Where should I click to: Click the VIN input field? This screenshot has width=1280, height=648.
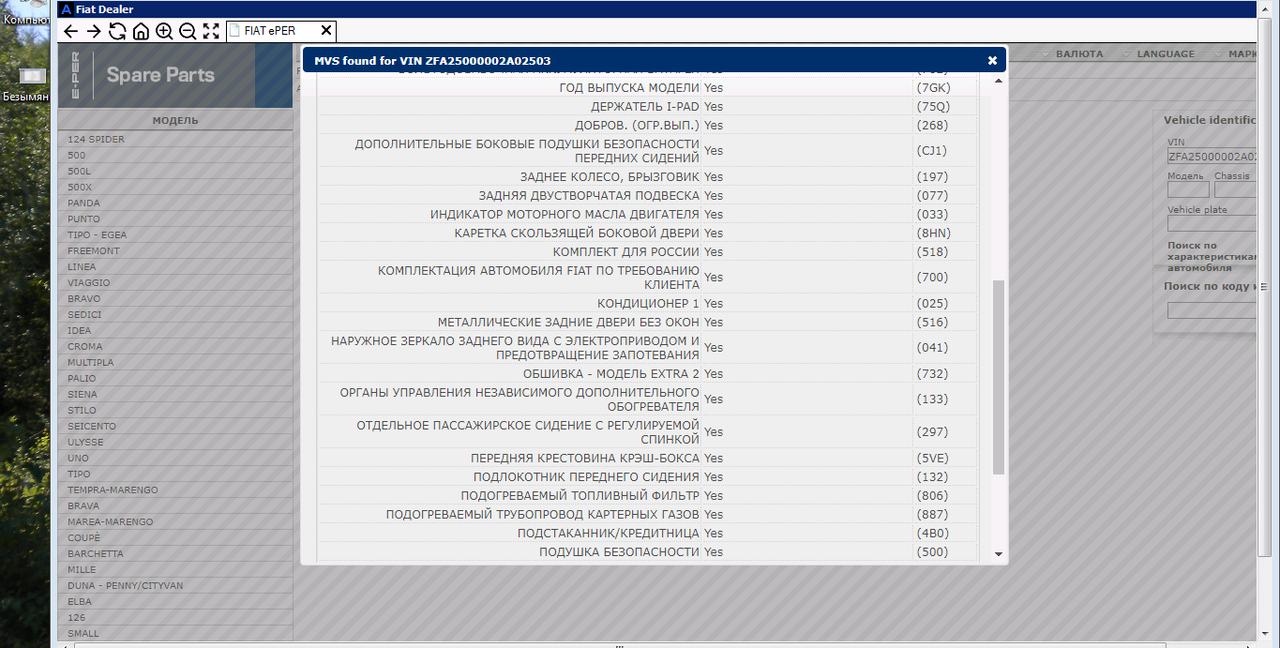[1211, 157]
